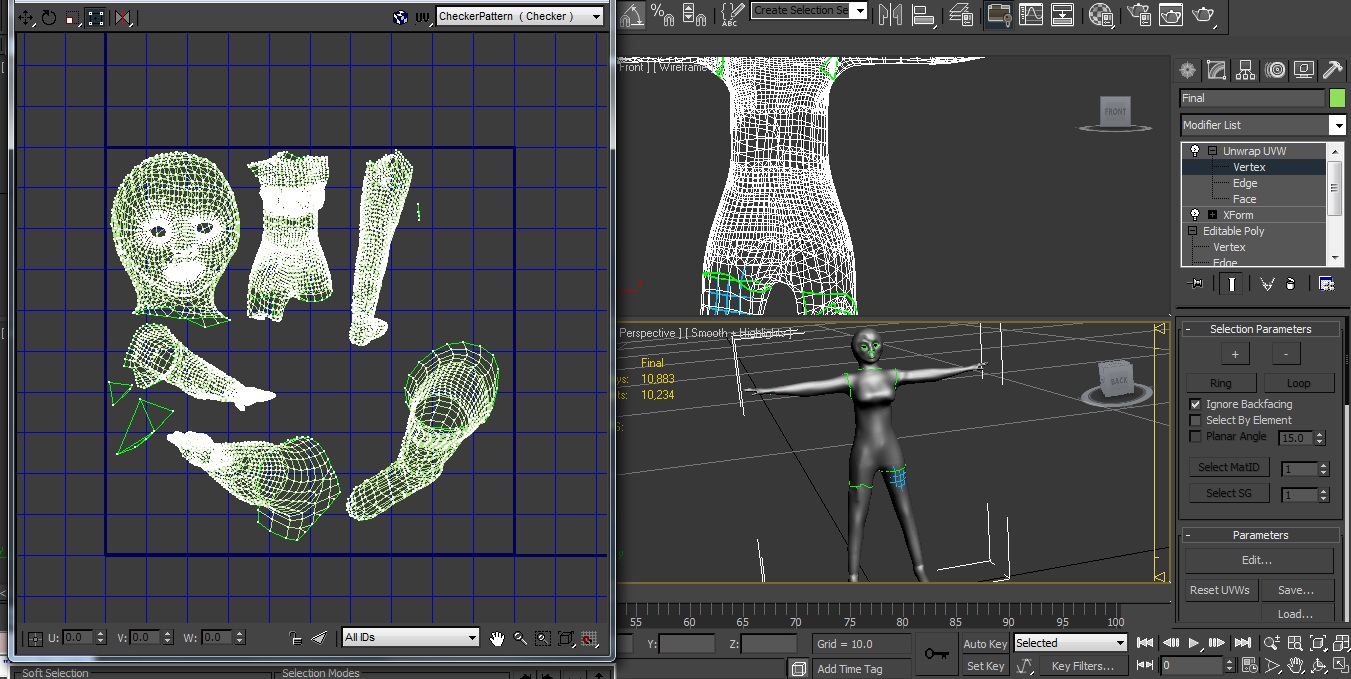Select Edge sub-object under Unwrap UVW

click(x=1245, y=183)
